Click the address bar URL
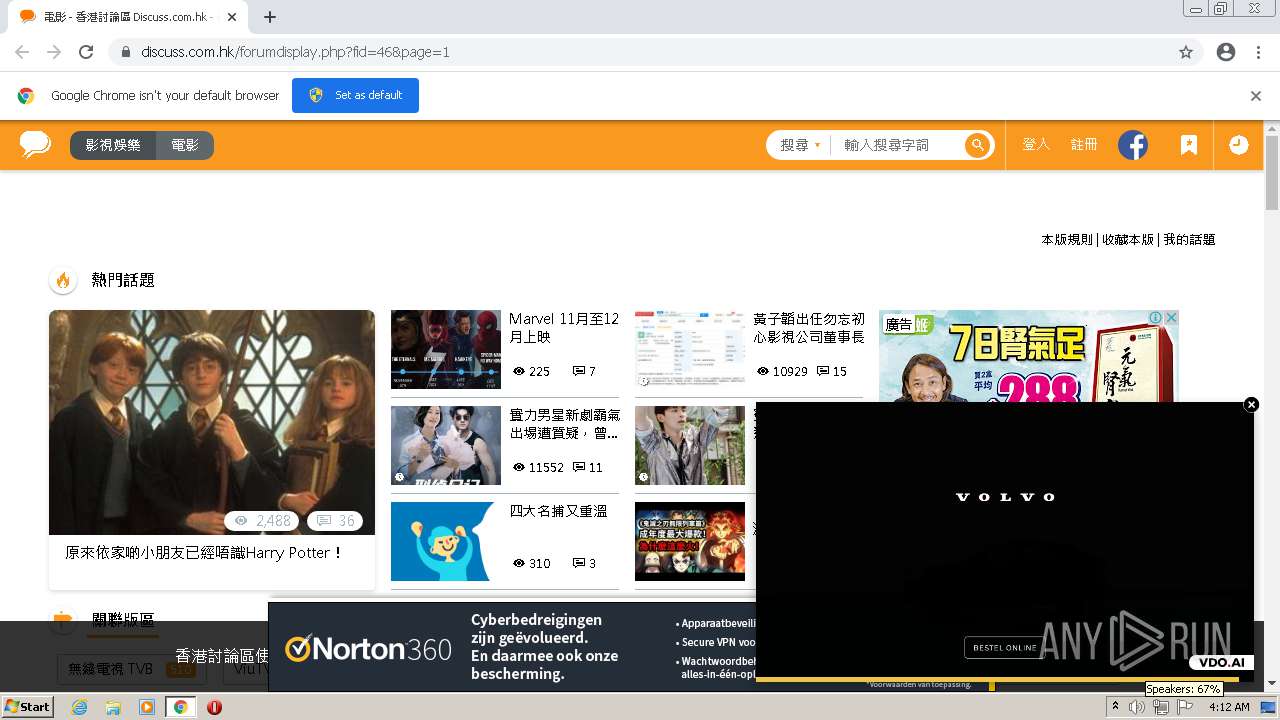This screenshot has width=1280, height=720. (x=295, y=52)
